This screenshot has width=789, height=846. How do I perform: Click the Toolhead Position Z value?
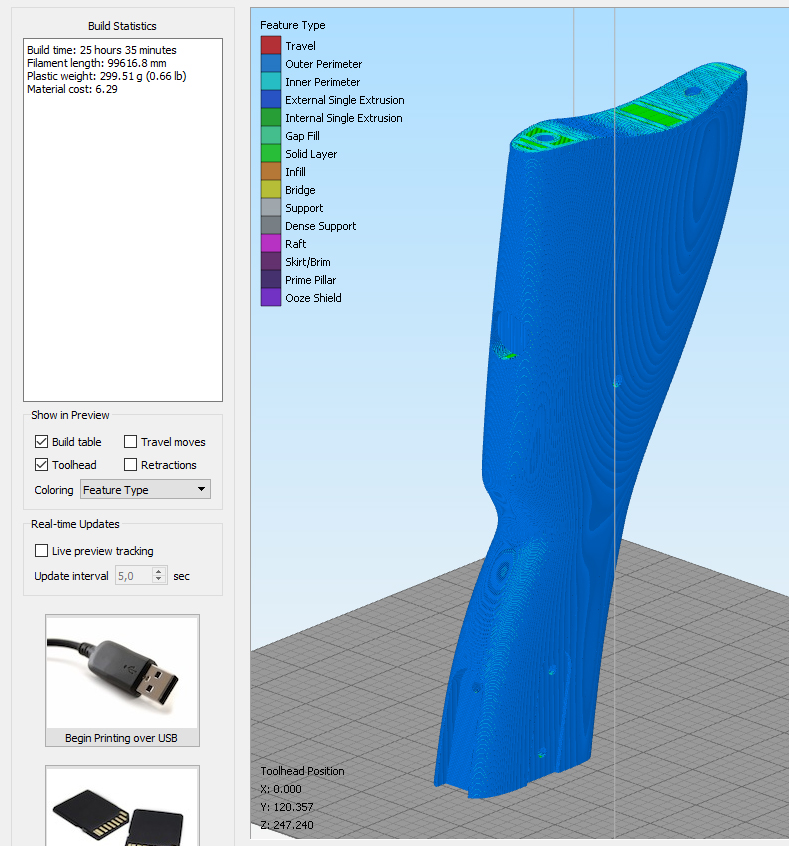287,824
